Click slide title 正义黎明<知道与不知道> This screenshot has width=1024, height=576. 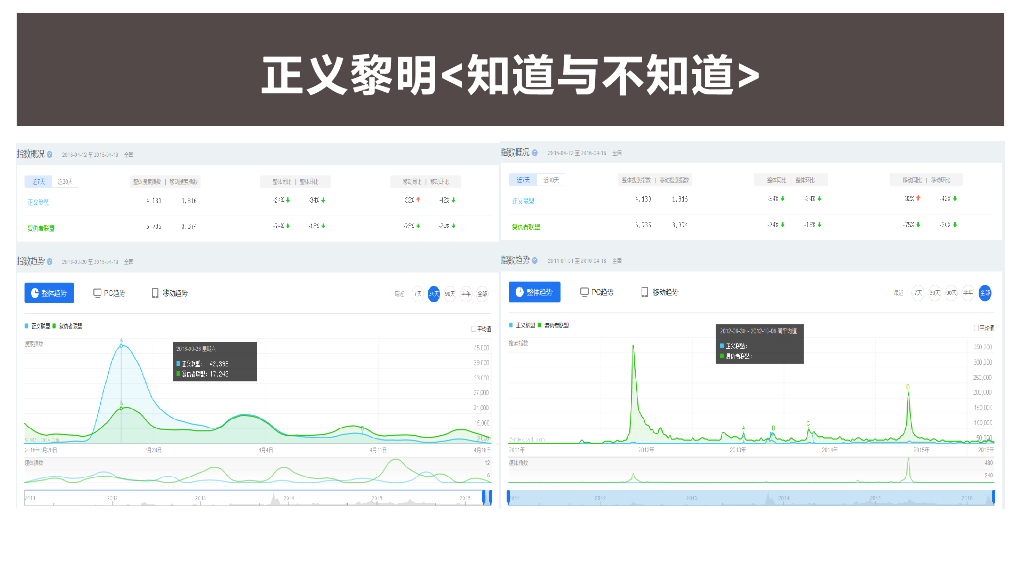tap(510, 75)
